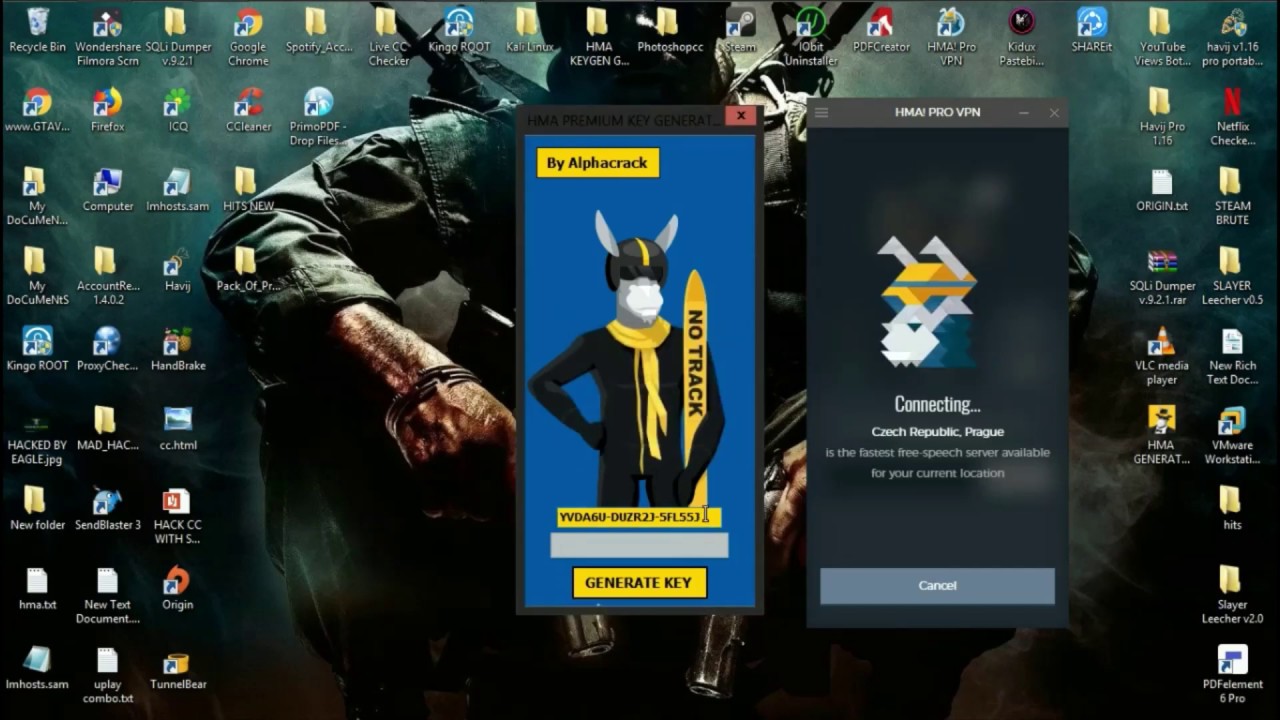Launch TunnelBear shortcut

pyautogui.click(x=177, y=668)
